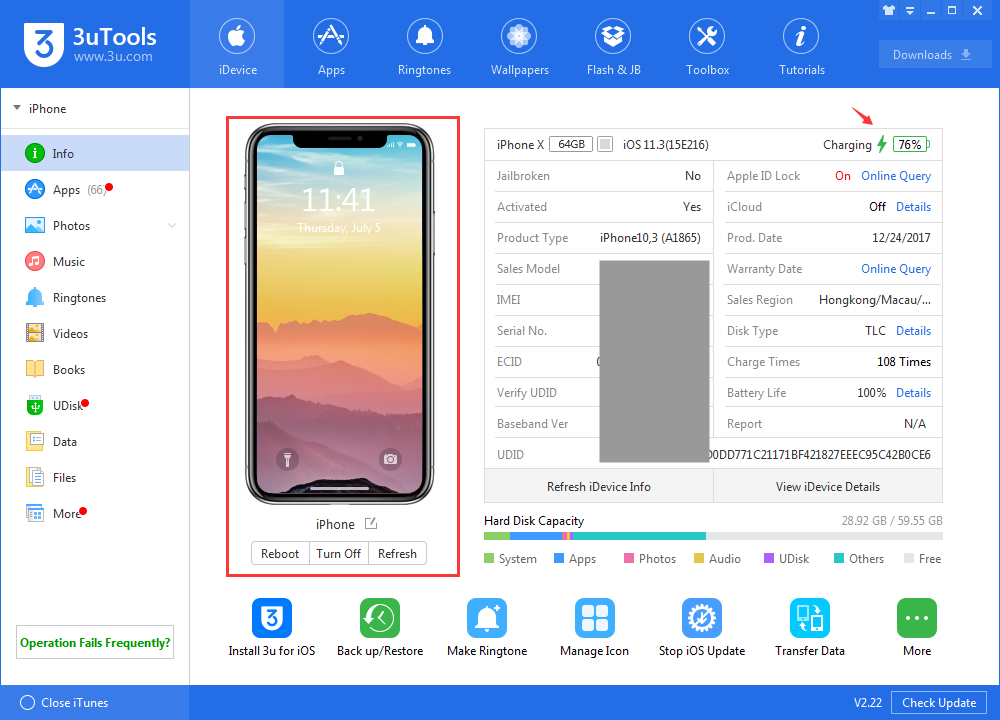Open Ringtones in the sidebar
1000x720 pixels.
point(95,298)
